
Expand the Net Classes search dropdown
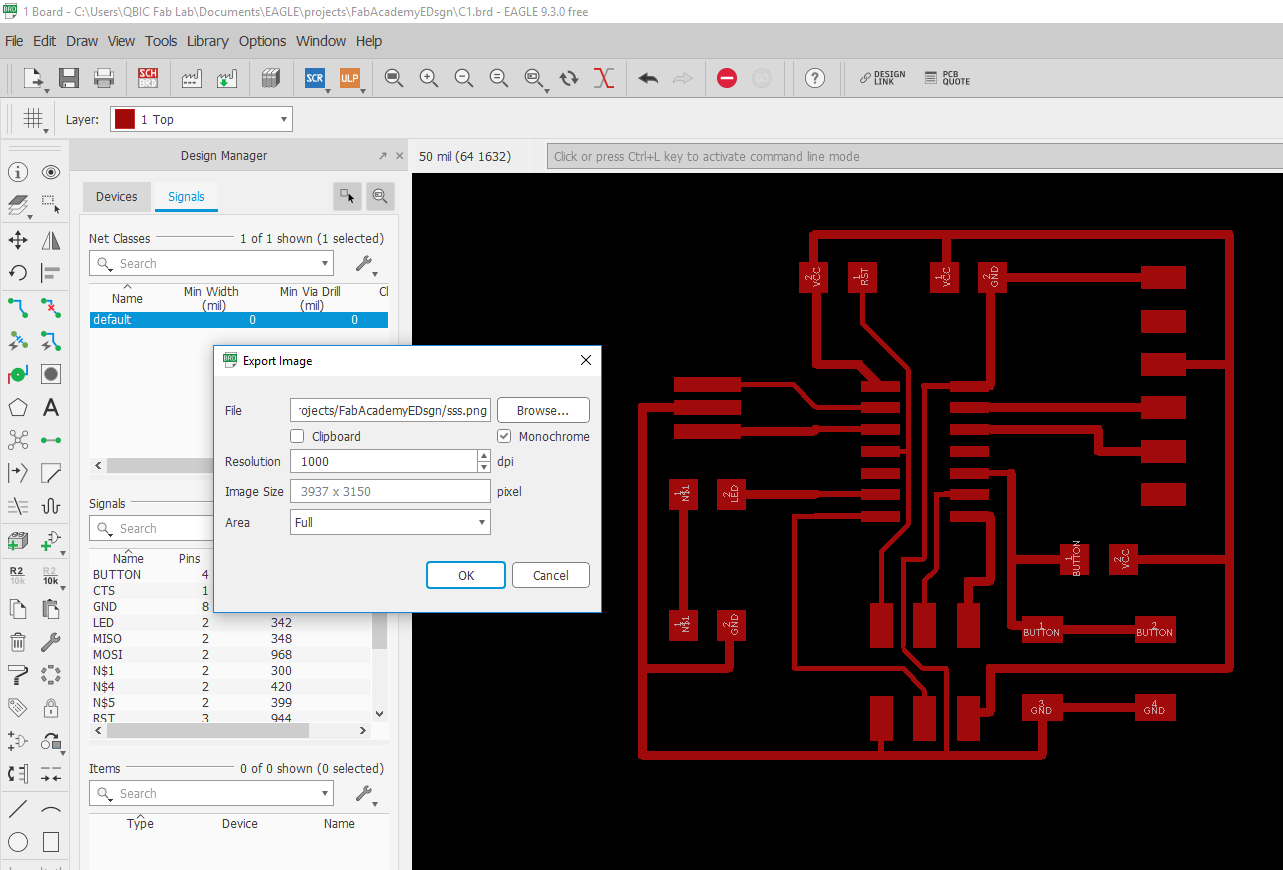click(x=325, y=264)
